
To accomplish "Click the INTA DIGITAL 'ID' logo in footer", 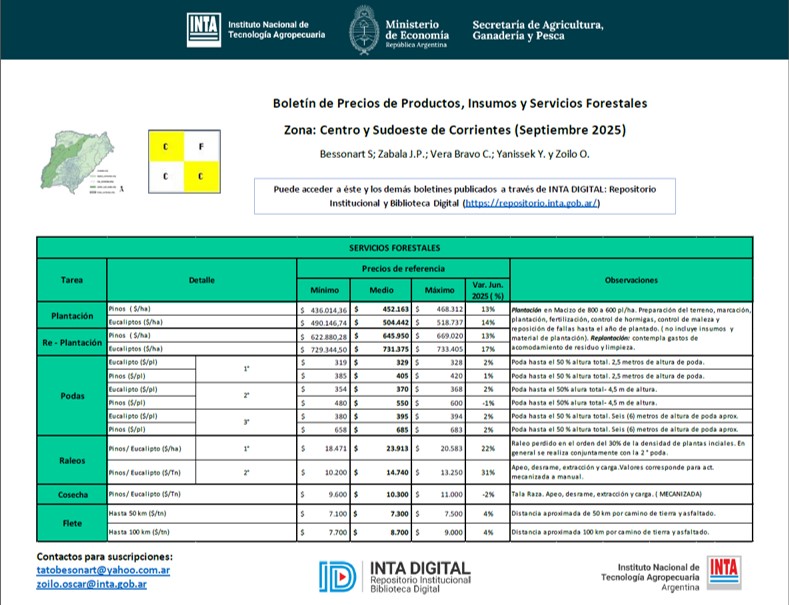I will click(337, 575).
